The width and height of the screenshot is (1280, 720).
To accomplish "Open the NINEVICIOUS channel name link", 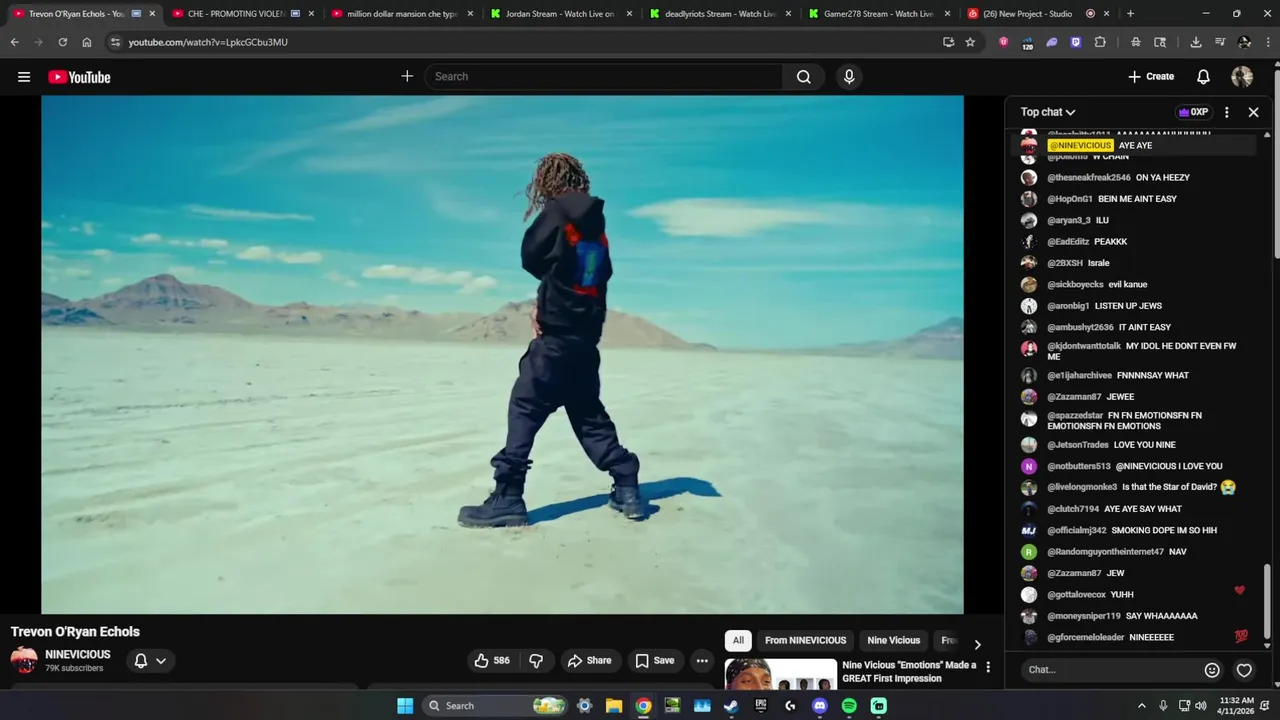I will (x=78, y=654).
